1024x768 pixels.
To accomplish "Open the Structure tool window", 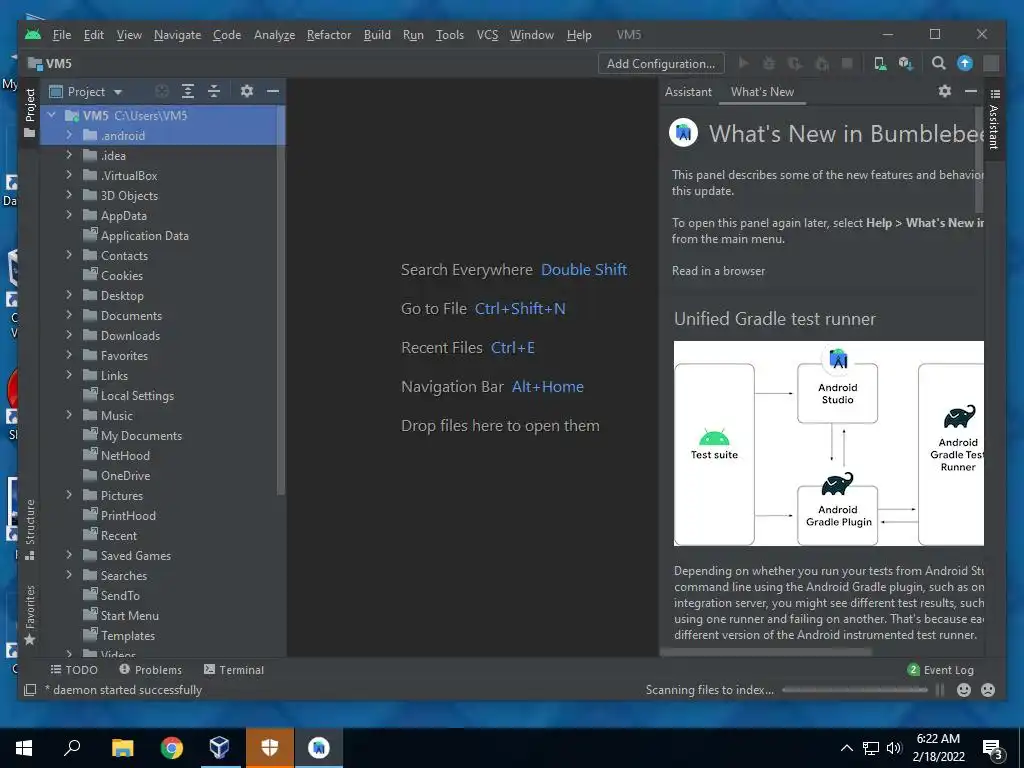I will click(30, 529).
